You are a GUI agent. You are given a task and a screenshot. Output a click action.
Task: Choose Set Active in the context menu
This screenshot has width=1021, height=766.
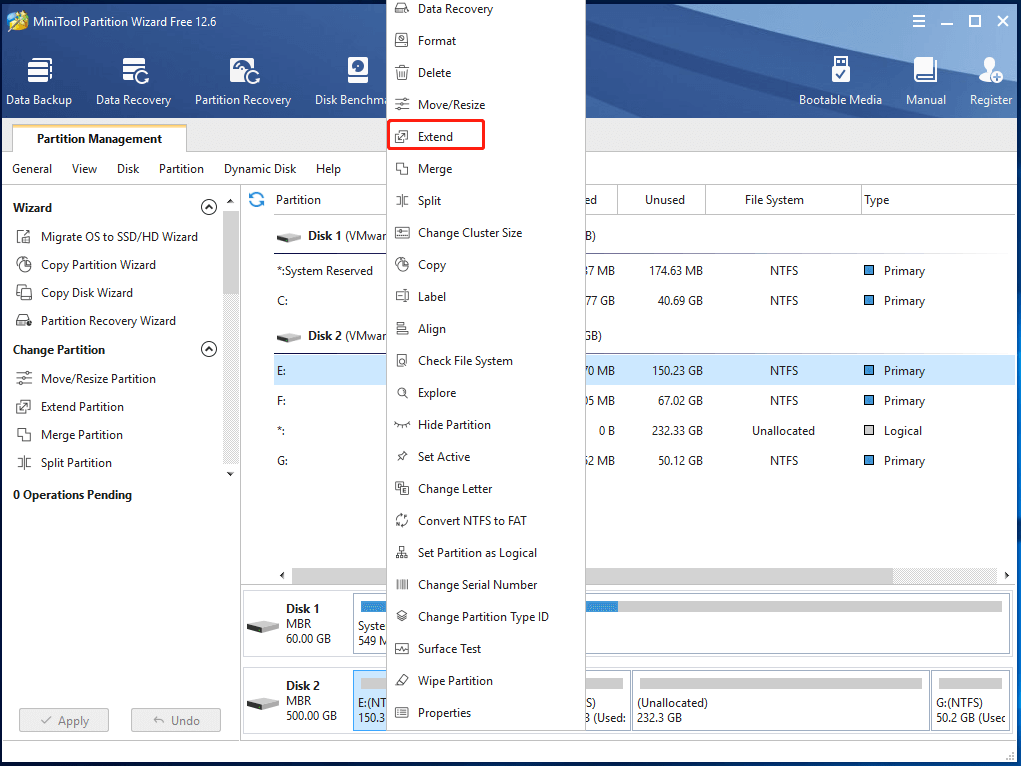(486, 457)
